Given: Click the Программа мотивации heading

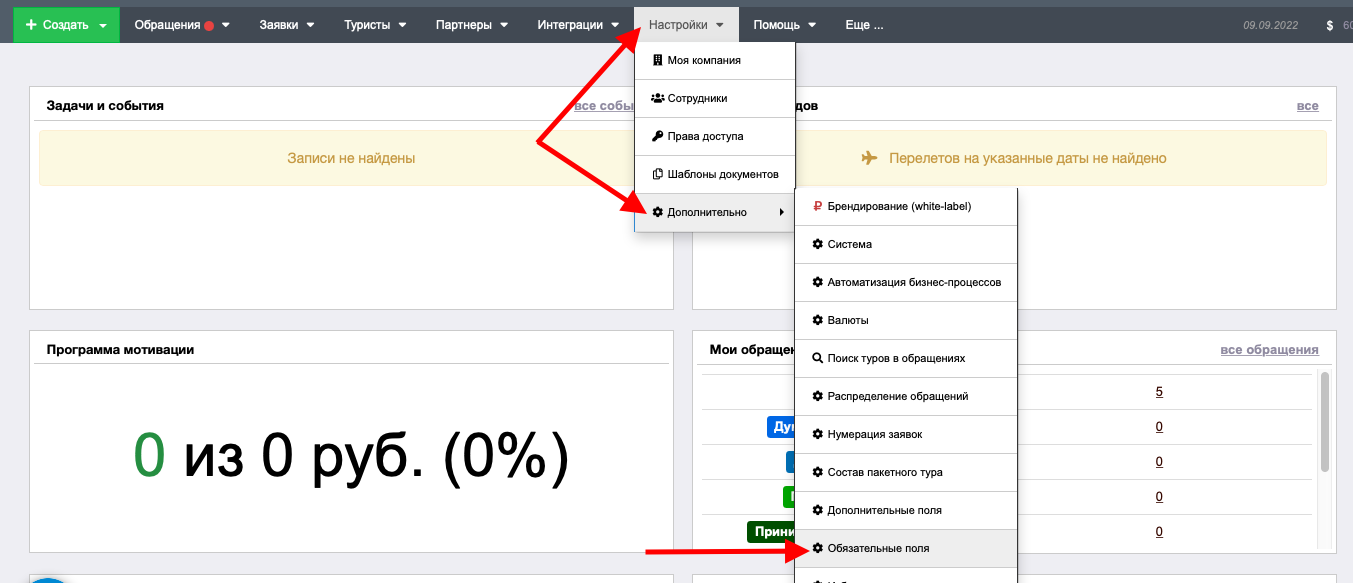Looking at the screenshot, I should click(120, 350).
